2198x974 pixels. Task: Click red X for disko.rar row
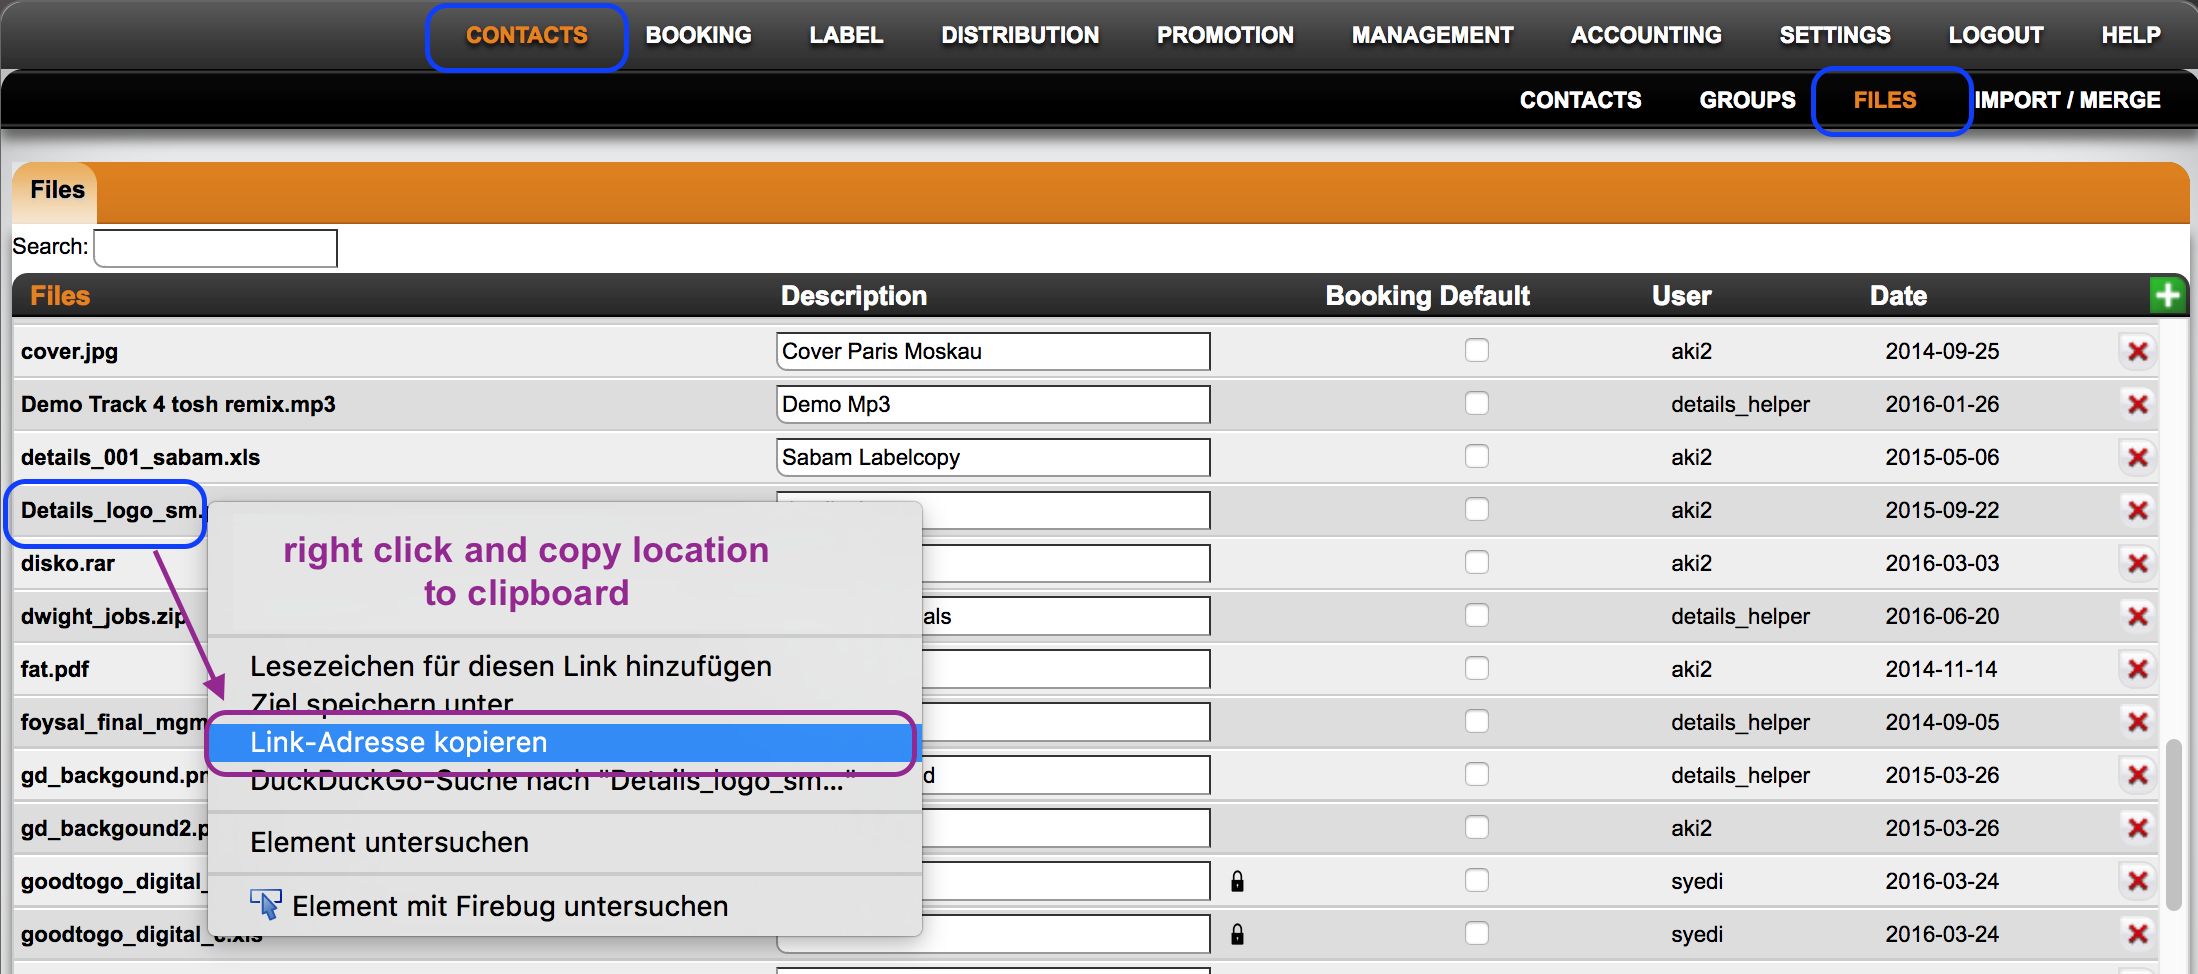[2138, 563]
